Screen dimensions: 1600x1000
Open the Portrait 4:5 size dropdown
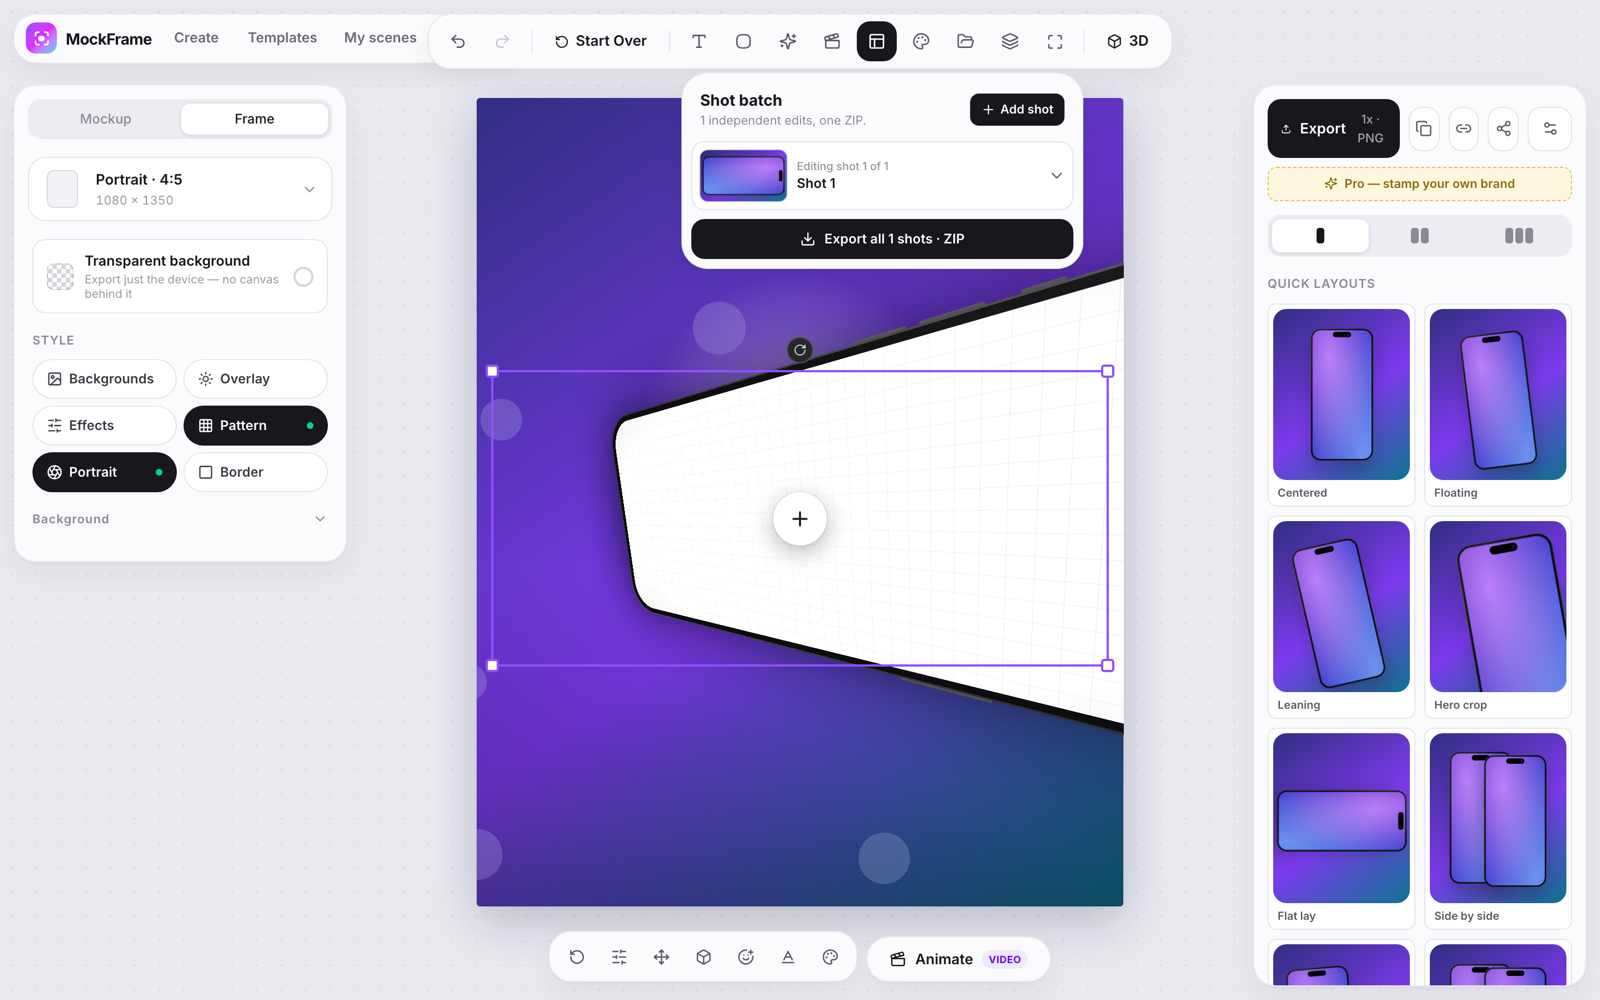point(180,189)
